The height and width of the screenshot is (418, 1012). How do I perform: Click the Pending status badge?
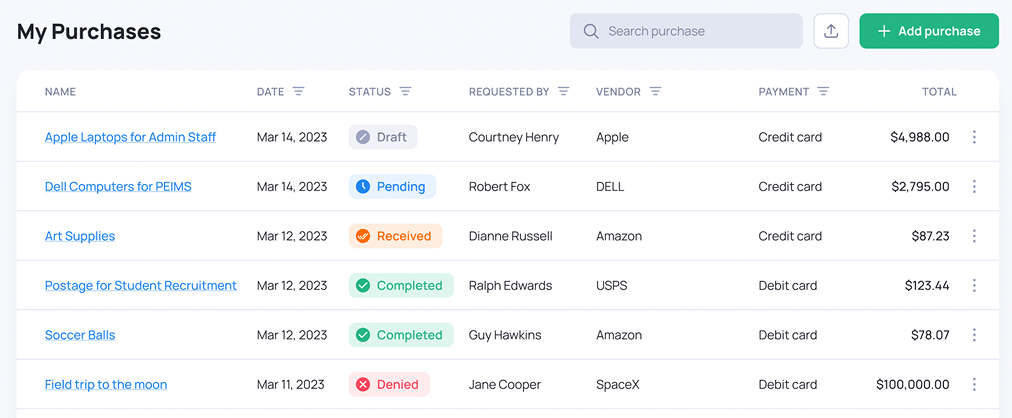393,187
